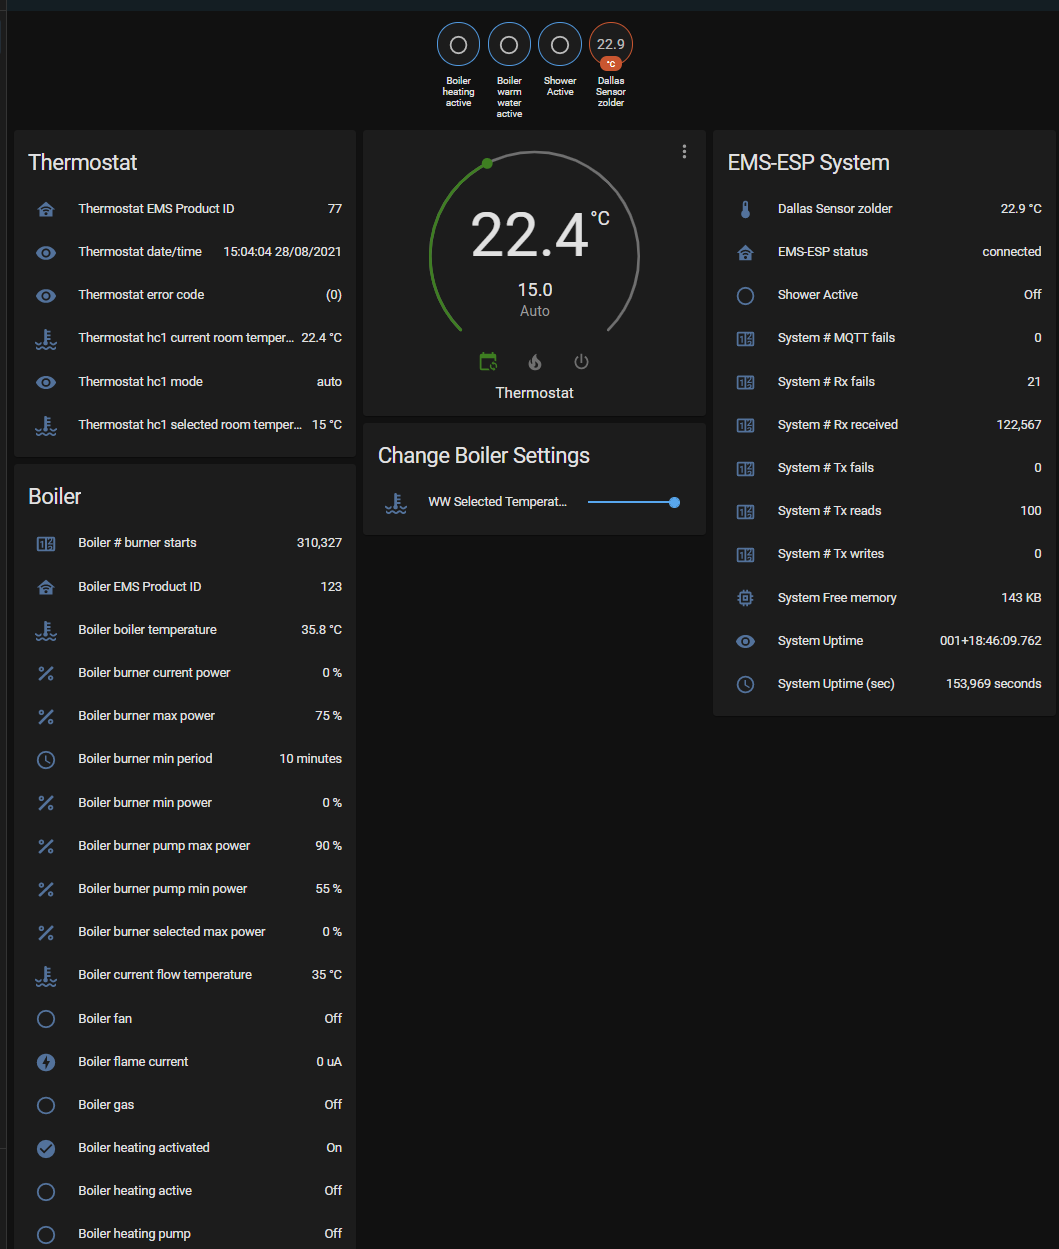Click the chip icon for System Free memory

pyautogui.click(x=745, y=598)
